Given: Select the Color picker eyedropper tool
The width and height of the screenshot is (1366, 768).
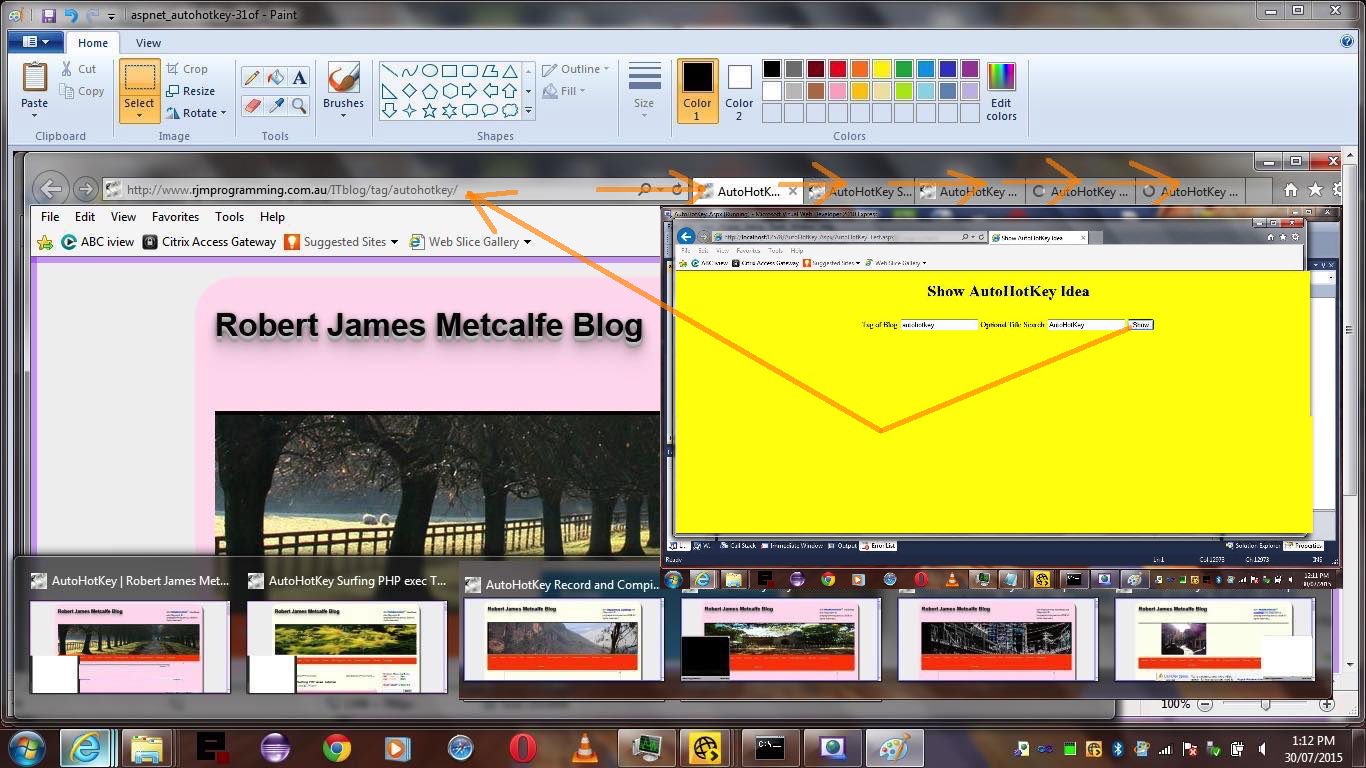Looking at the screenshot, I should tap(275, 104).
